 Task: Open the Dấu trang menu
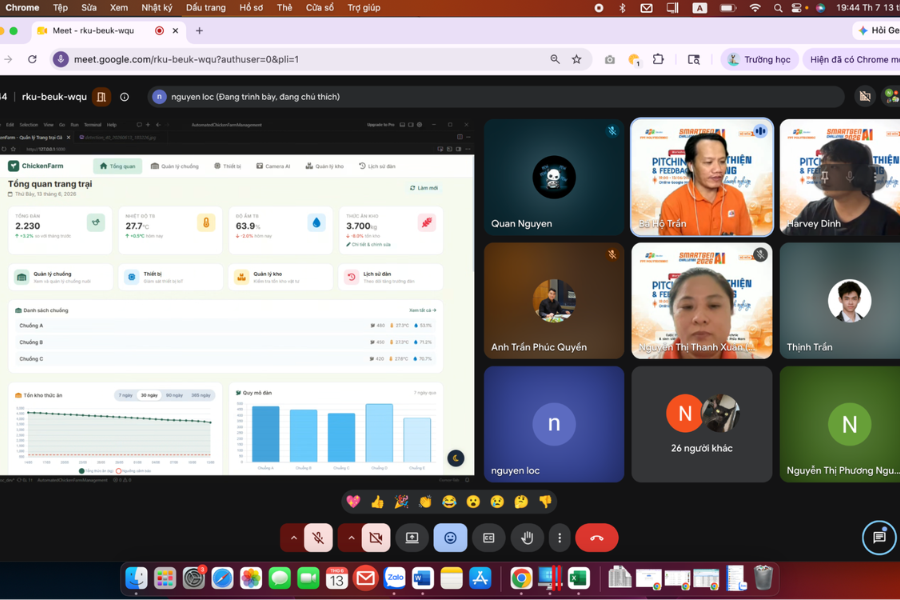click(x=205, y=7)
